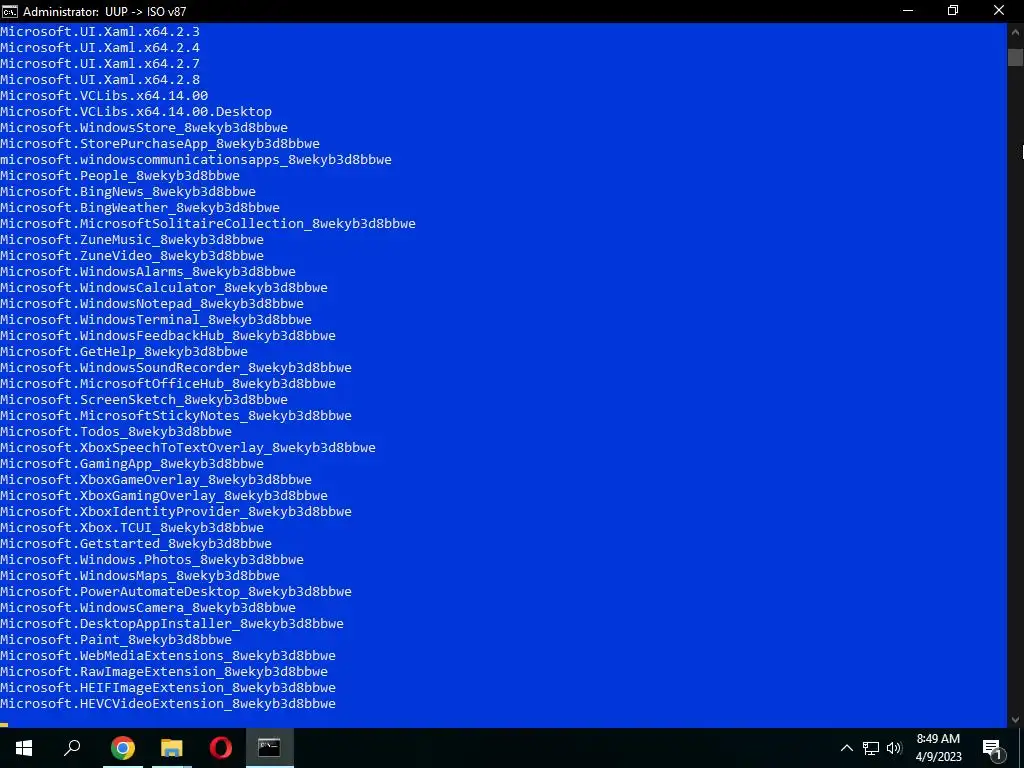This screenshot has height=768, width=1024.
Task: Open the volume speaker icon
Action: point(894,748)
